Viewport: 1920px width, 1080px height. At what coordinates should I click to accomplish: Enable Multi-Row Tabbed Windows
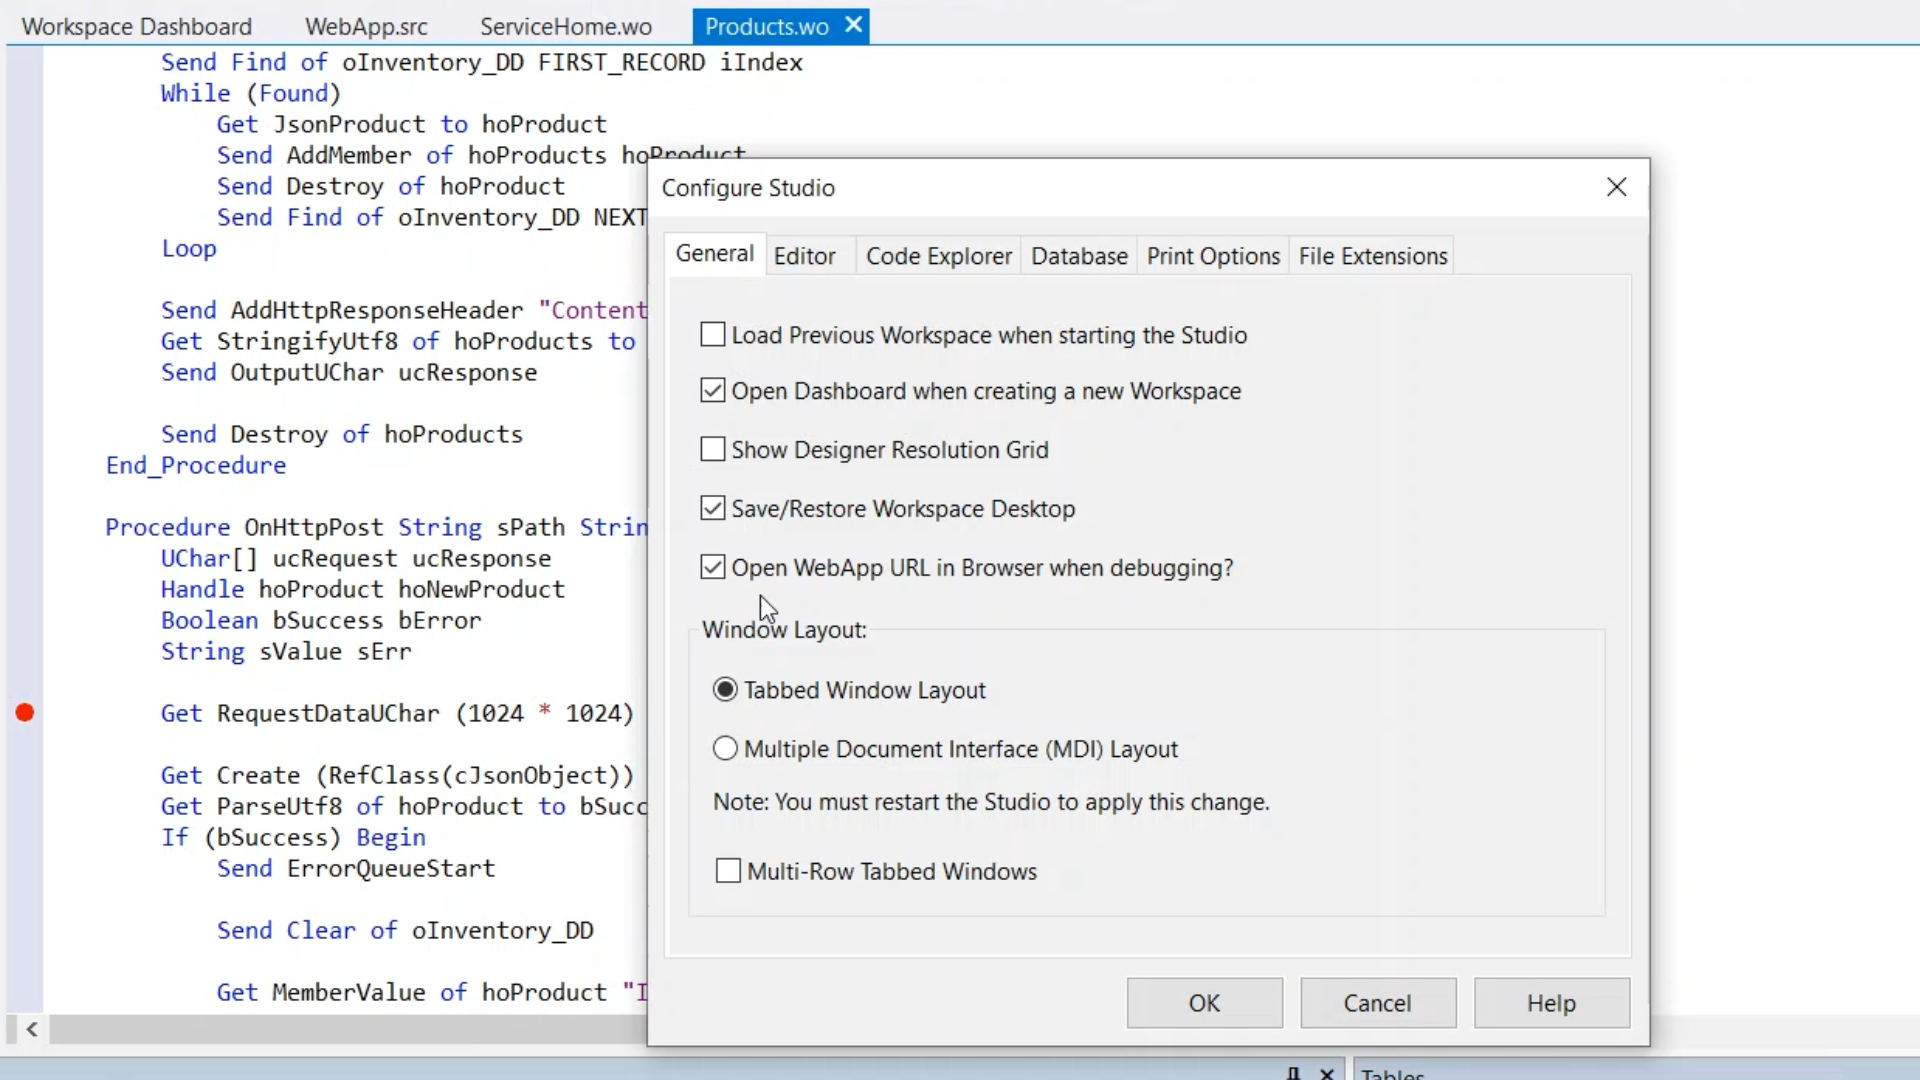[x=729, y=871]
